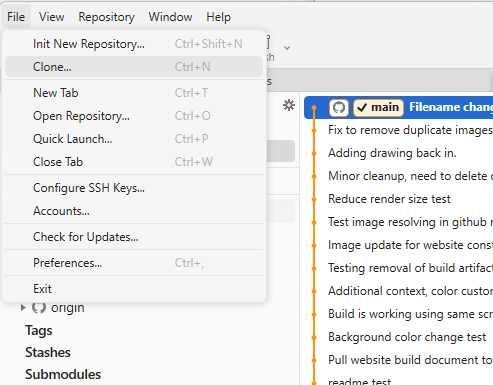The height and width of the screenshot is (385, 493).
Task: Select commit 'Fix to remove duplicate images'
Action: (x=397, y=130)
